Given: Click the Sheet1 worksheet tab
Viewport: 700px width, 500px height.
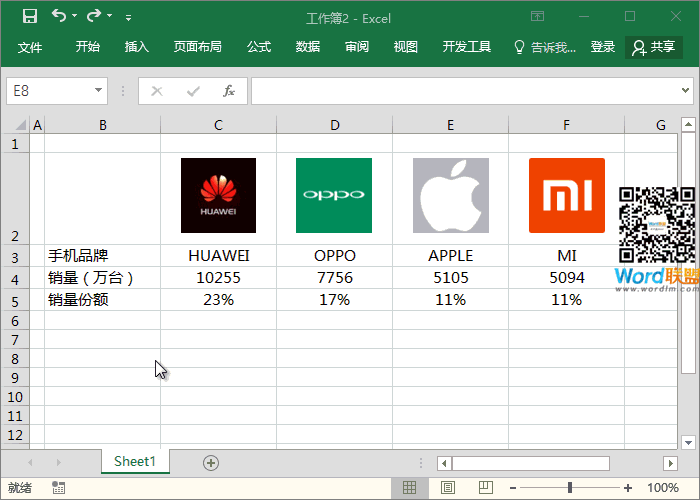Looking at the screenshot, I should pyautogui.click(x=135, y=461).
